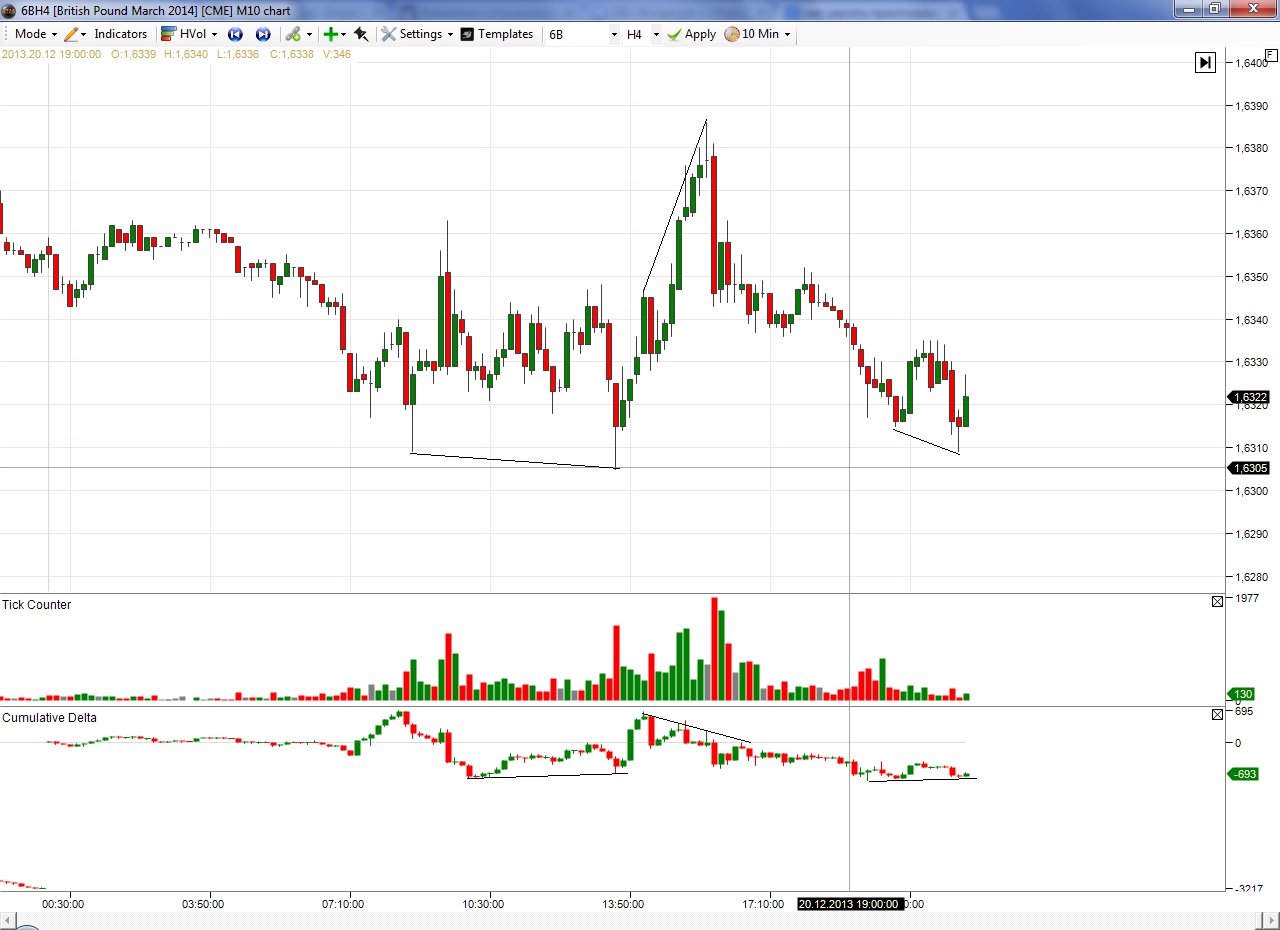Expand the 6B symbol dropdown arrow

614,34
